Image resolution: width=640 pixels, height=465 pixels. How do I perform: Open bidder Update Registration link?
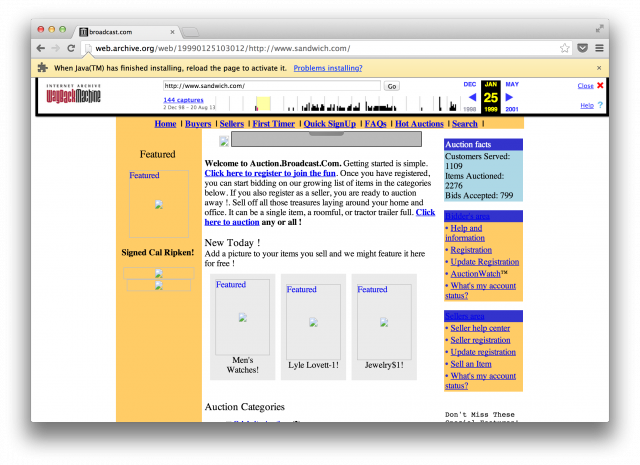tap(485, 262)
